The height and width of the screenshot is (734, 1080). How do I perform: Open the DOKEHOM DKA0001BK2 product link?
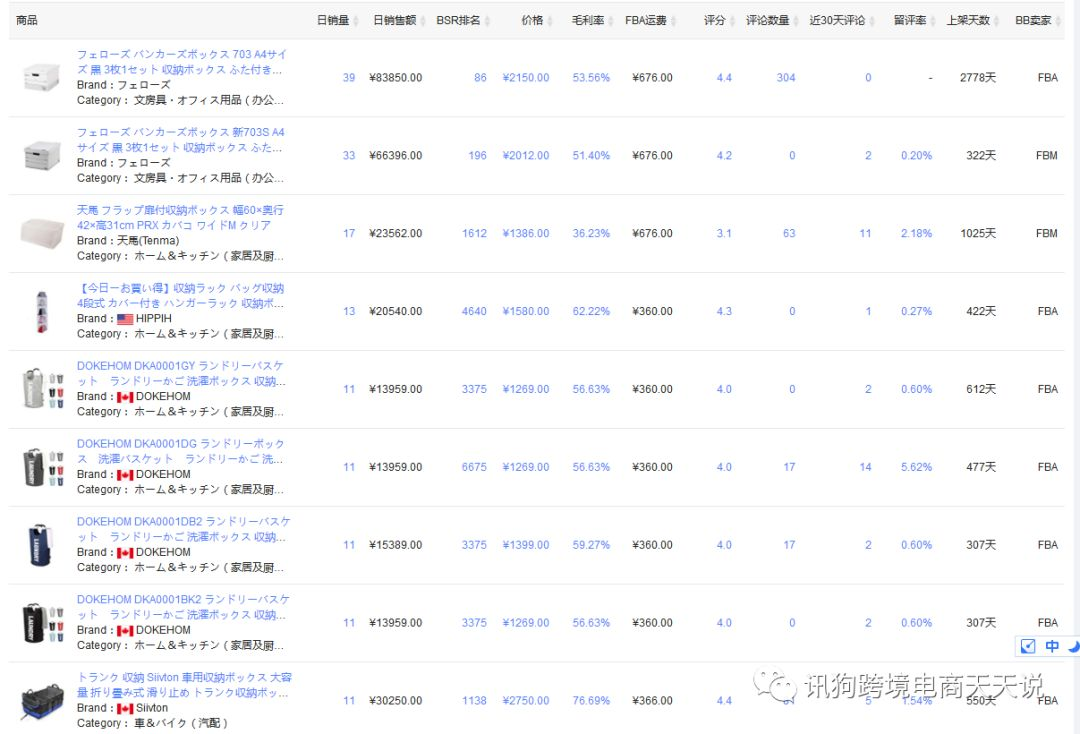click(x=184, y=607)
